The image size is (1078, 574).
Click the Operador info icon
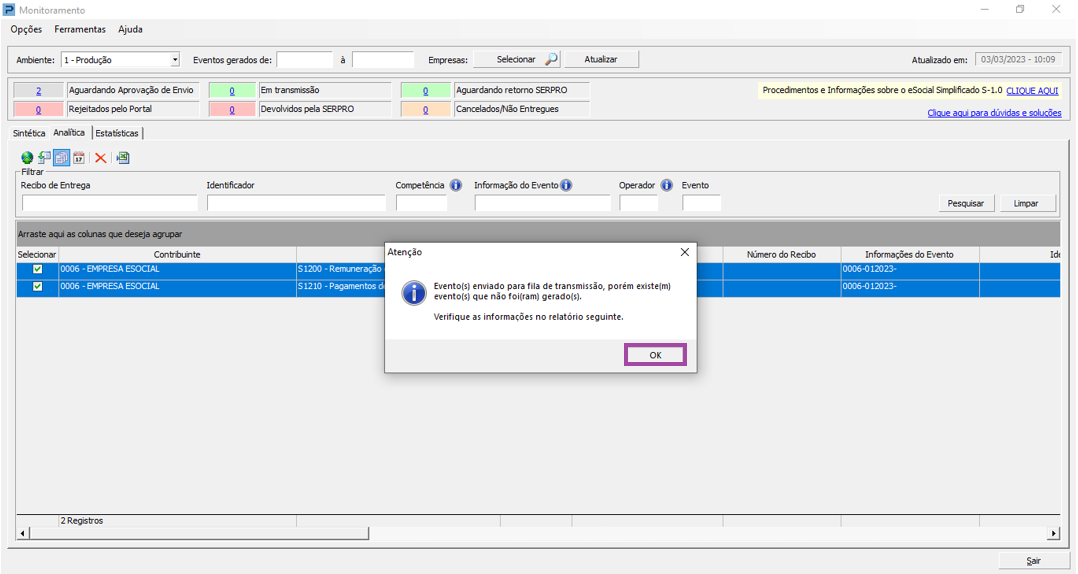point(666,185)
